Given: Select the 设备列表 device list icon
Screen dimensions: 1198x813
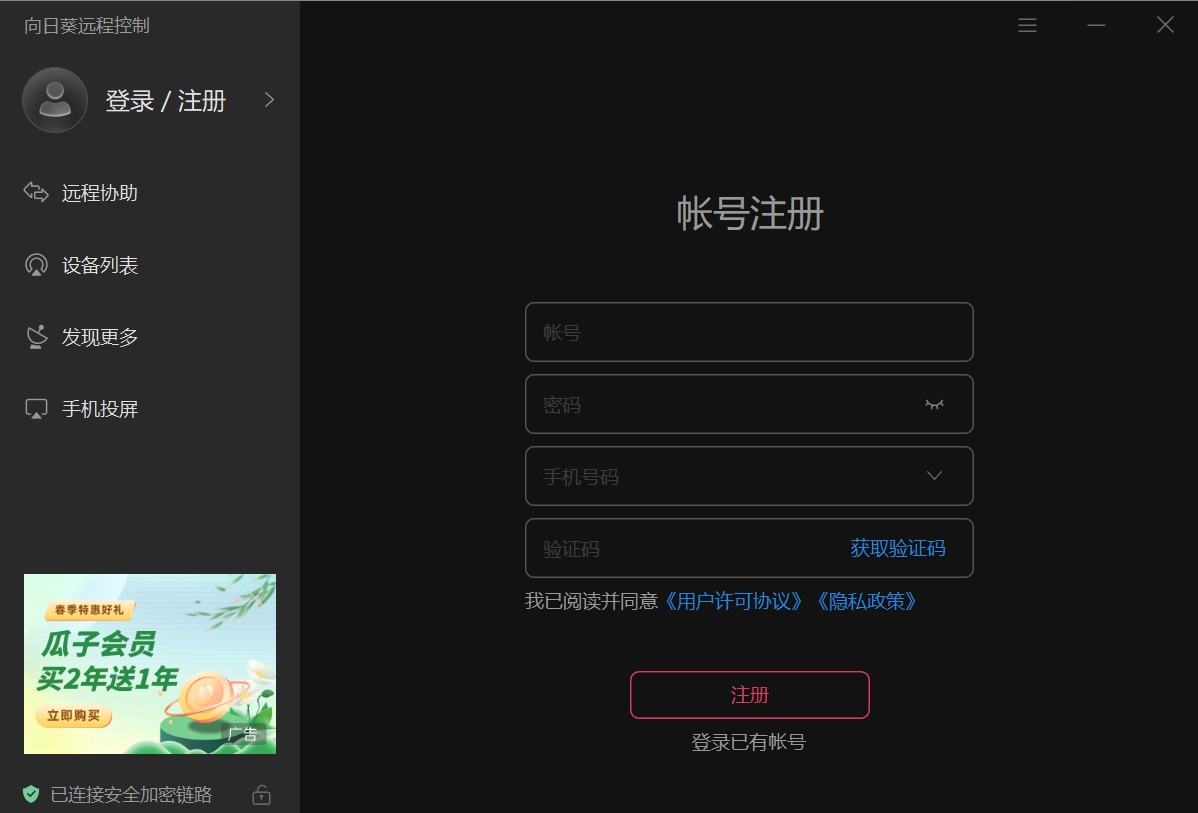Looking at the screenshot, I should pyautogui.click(x=36, y=264).
